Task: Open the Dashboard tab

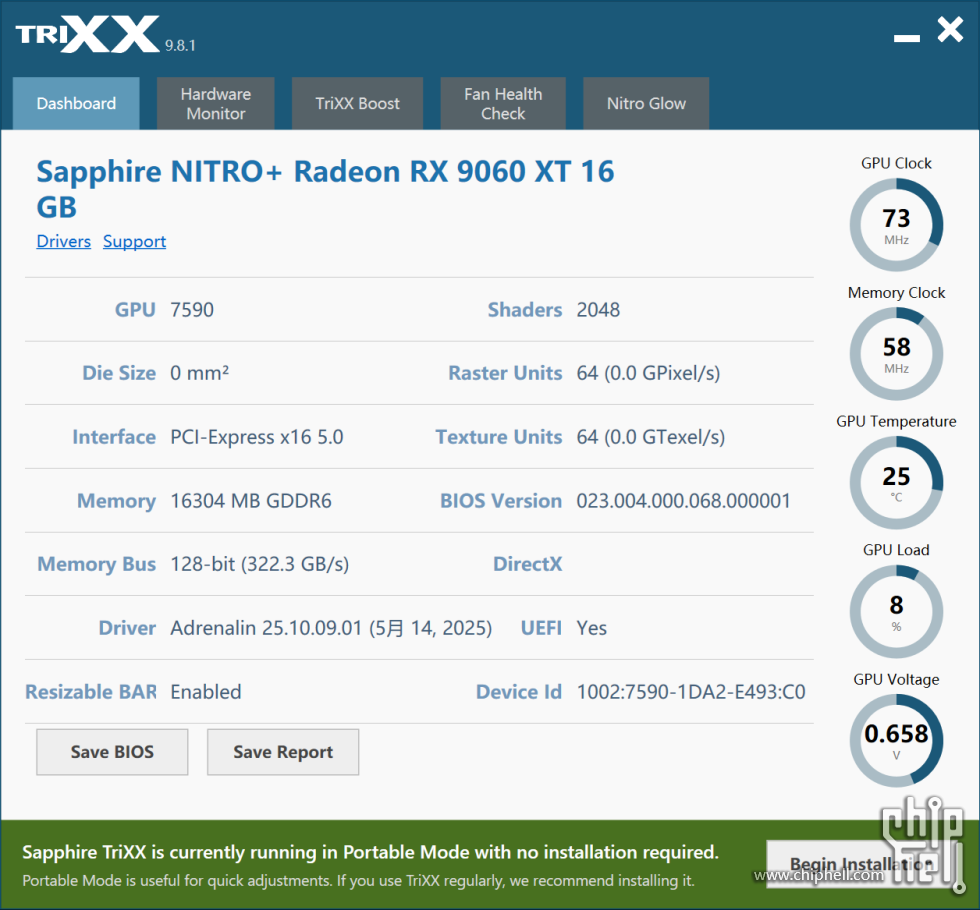Action: (x=76, y=103)
